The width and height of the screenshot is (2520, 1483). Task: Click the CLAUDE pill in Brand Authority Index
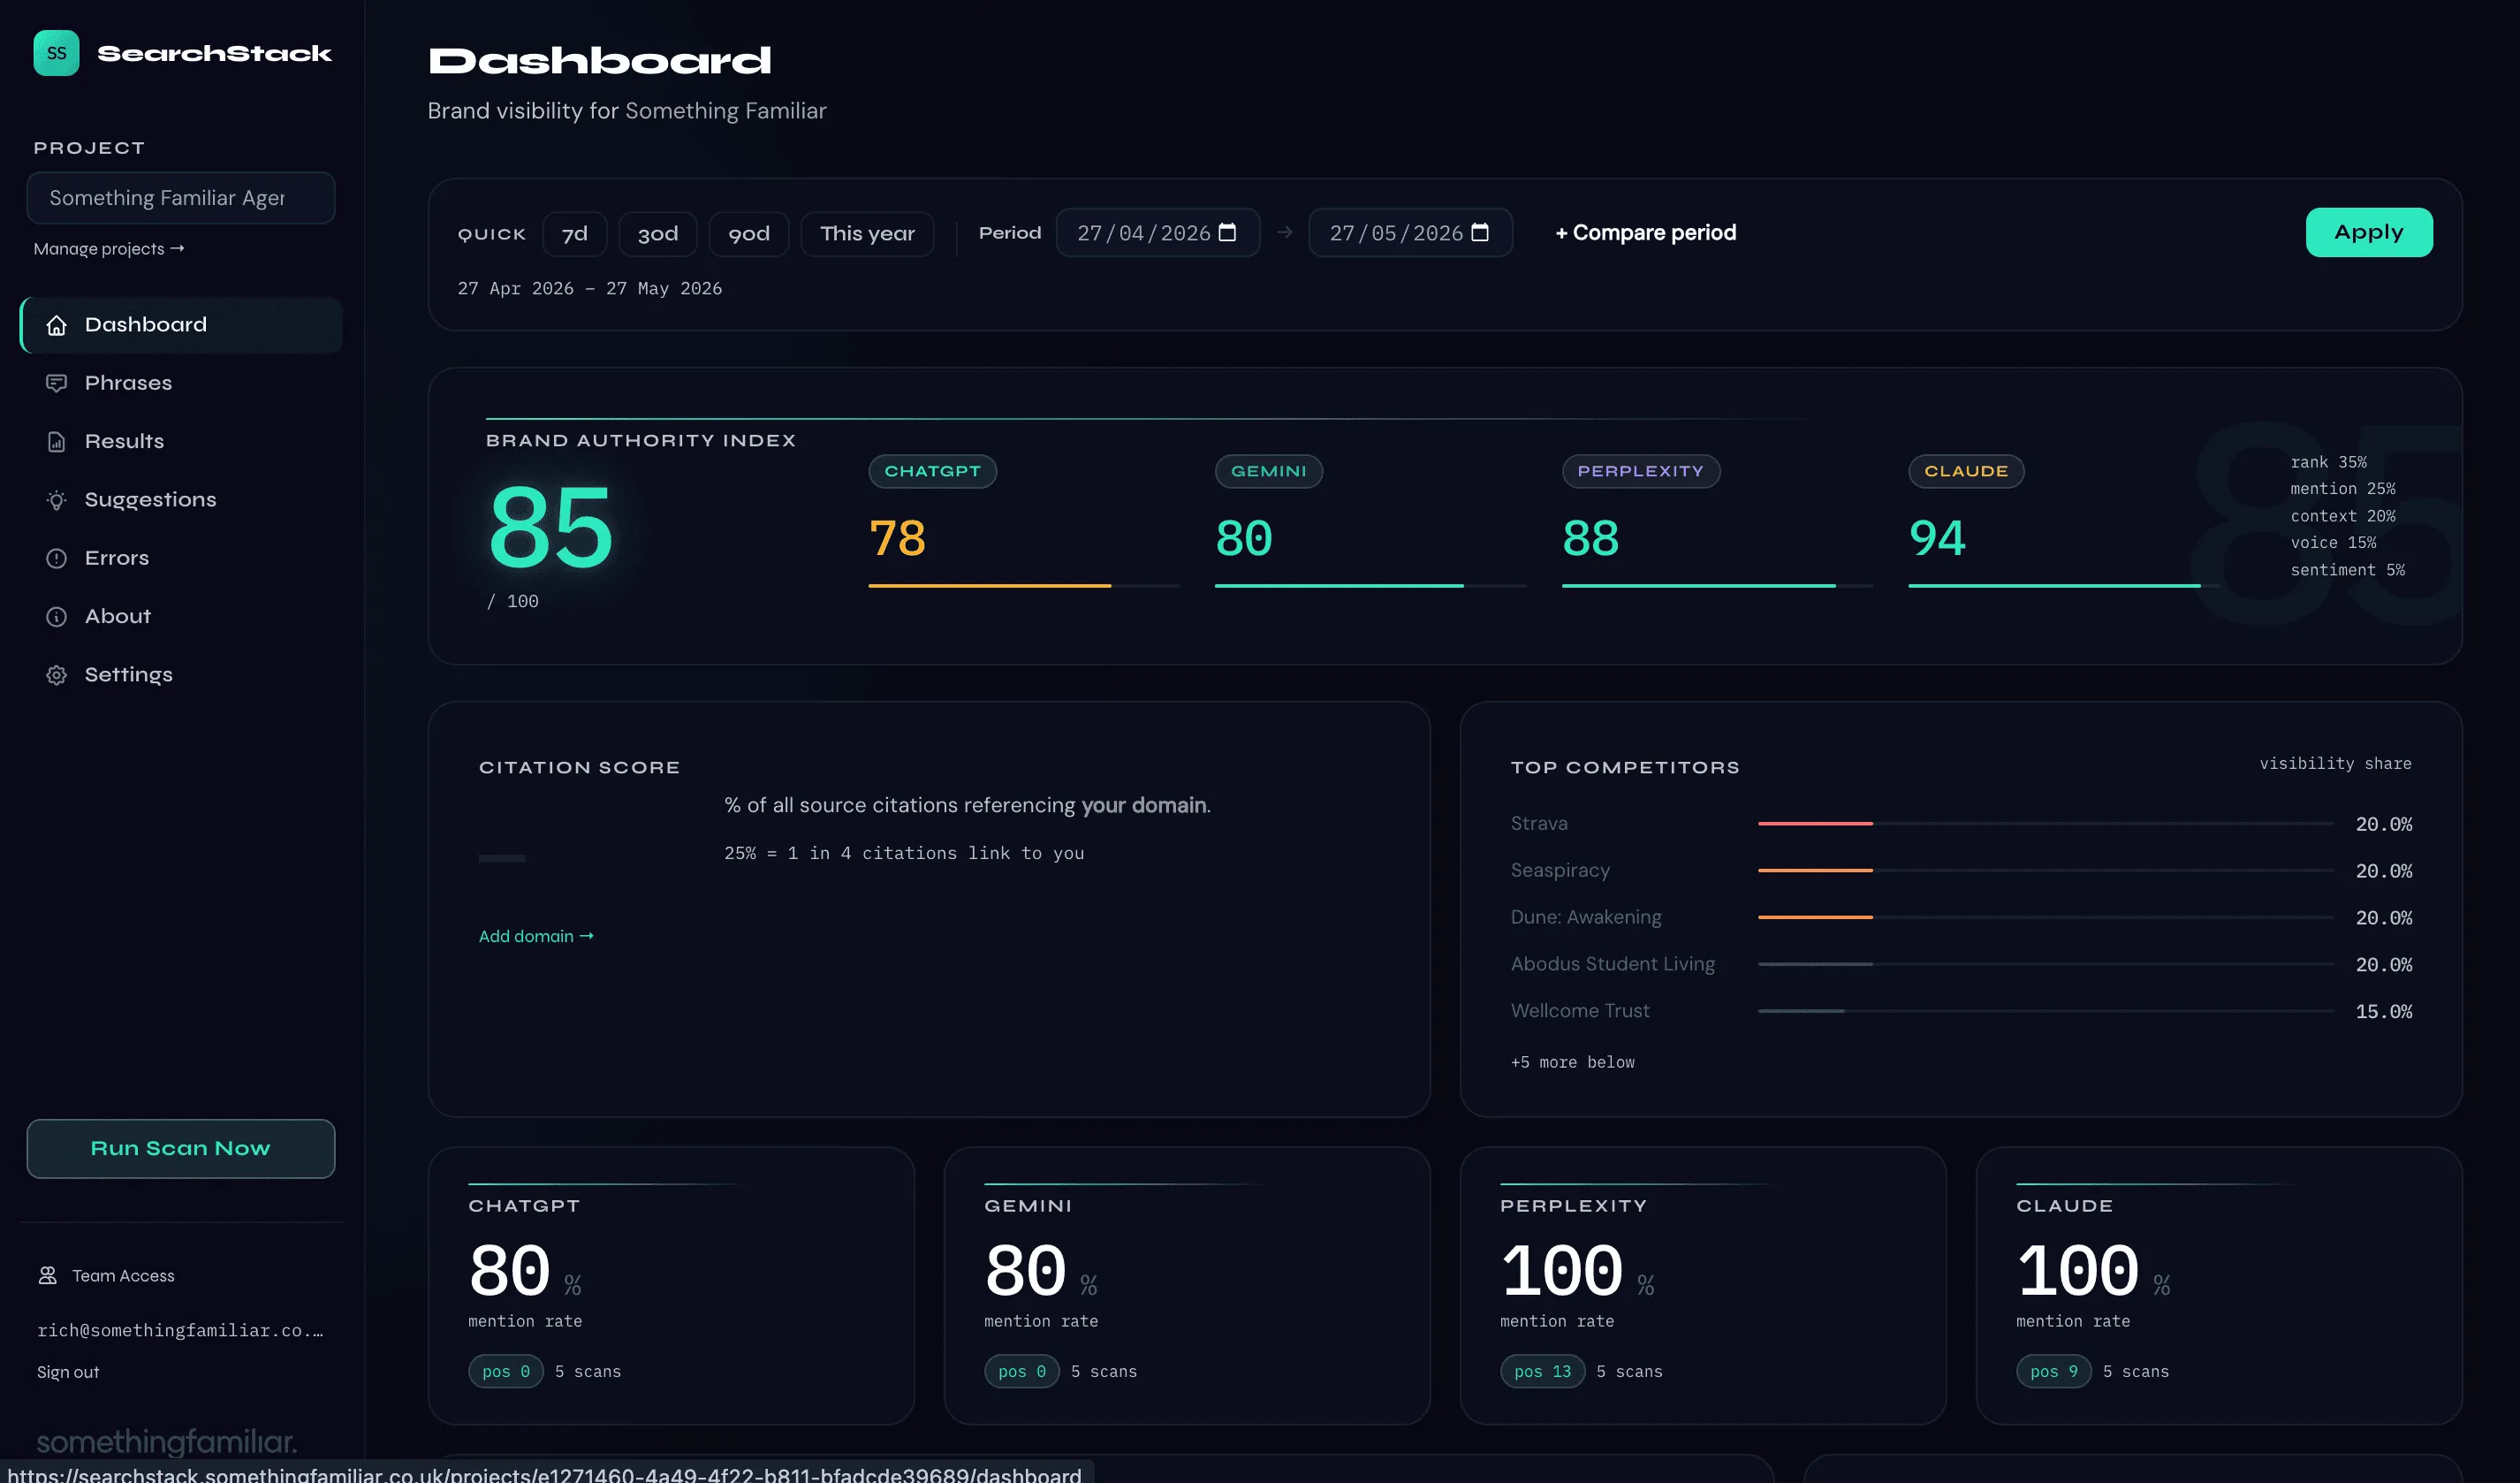click(x=1966, y=471)
